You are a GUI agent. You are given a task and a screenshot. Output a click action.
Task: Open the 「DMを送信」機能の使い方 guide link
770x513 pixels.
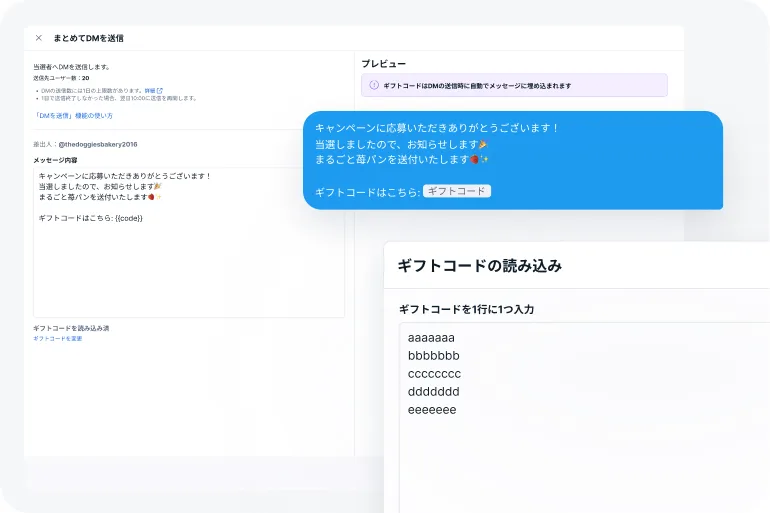pyautogui.click(x=73, y=116)
